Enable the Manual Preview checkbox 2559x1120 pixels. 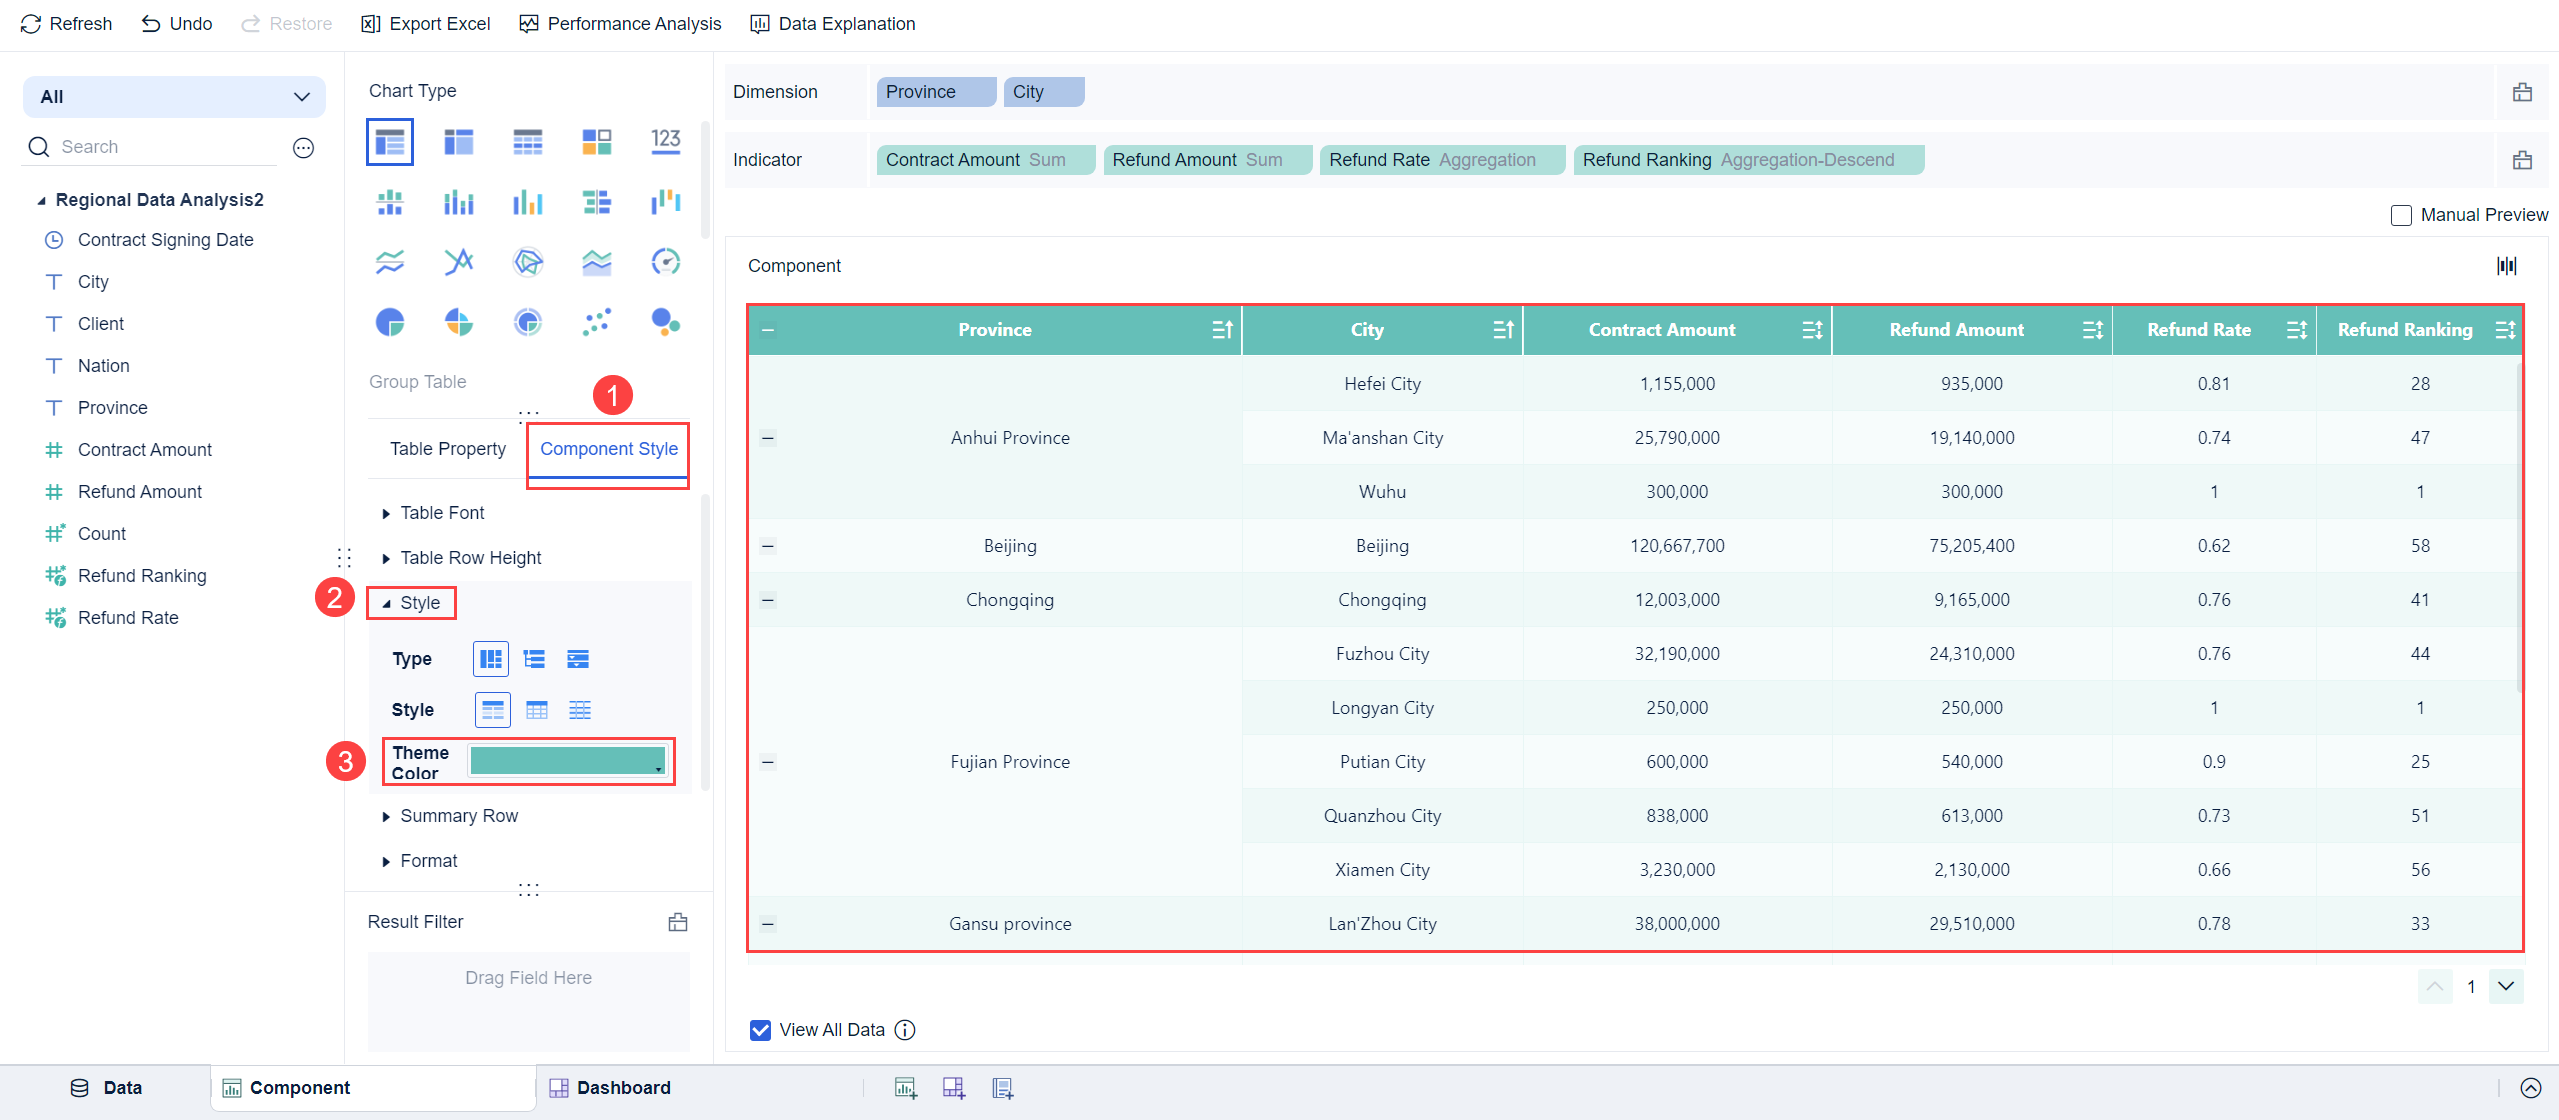click(x=2401, y=215)
